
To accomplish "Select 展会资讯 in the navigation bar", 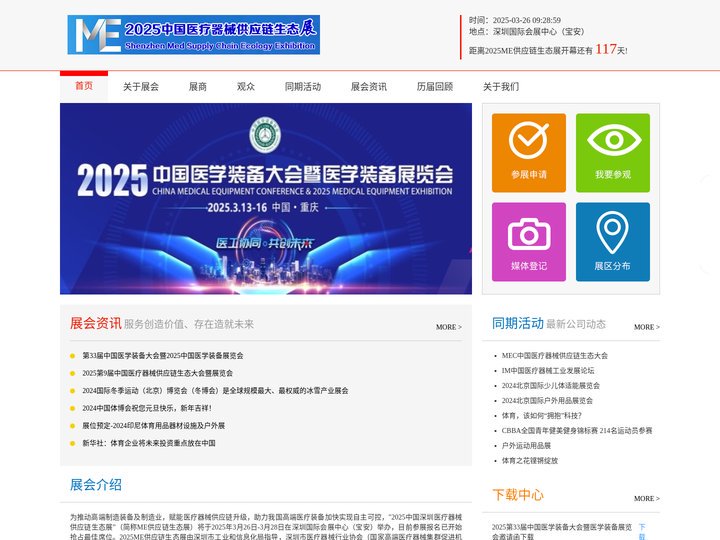I will point(369,86).
